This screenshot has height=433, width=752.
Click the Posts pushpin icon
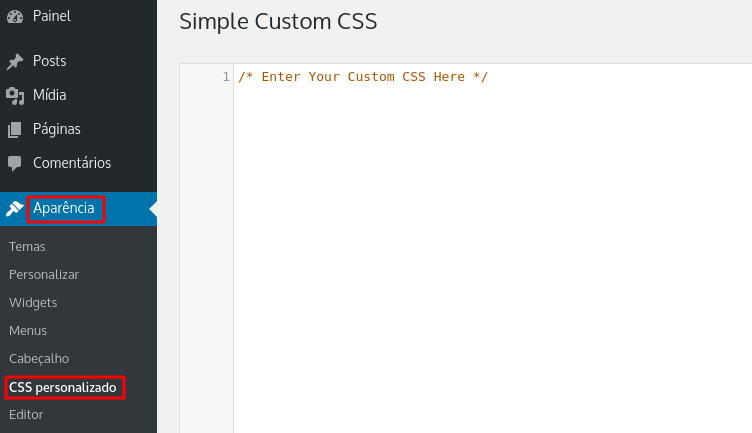tap(15, 61)
